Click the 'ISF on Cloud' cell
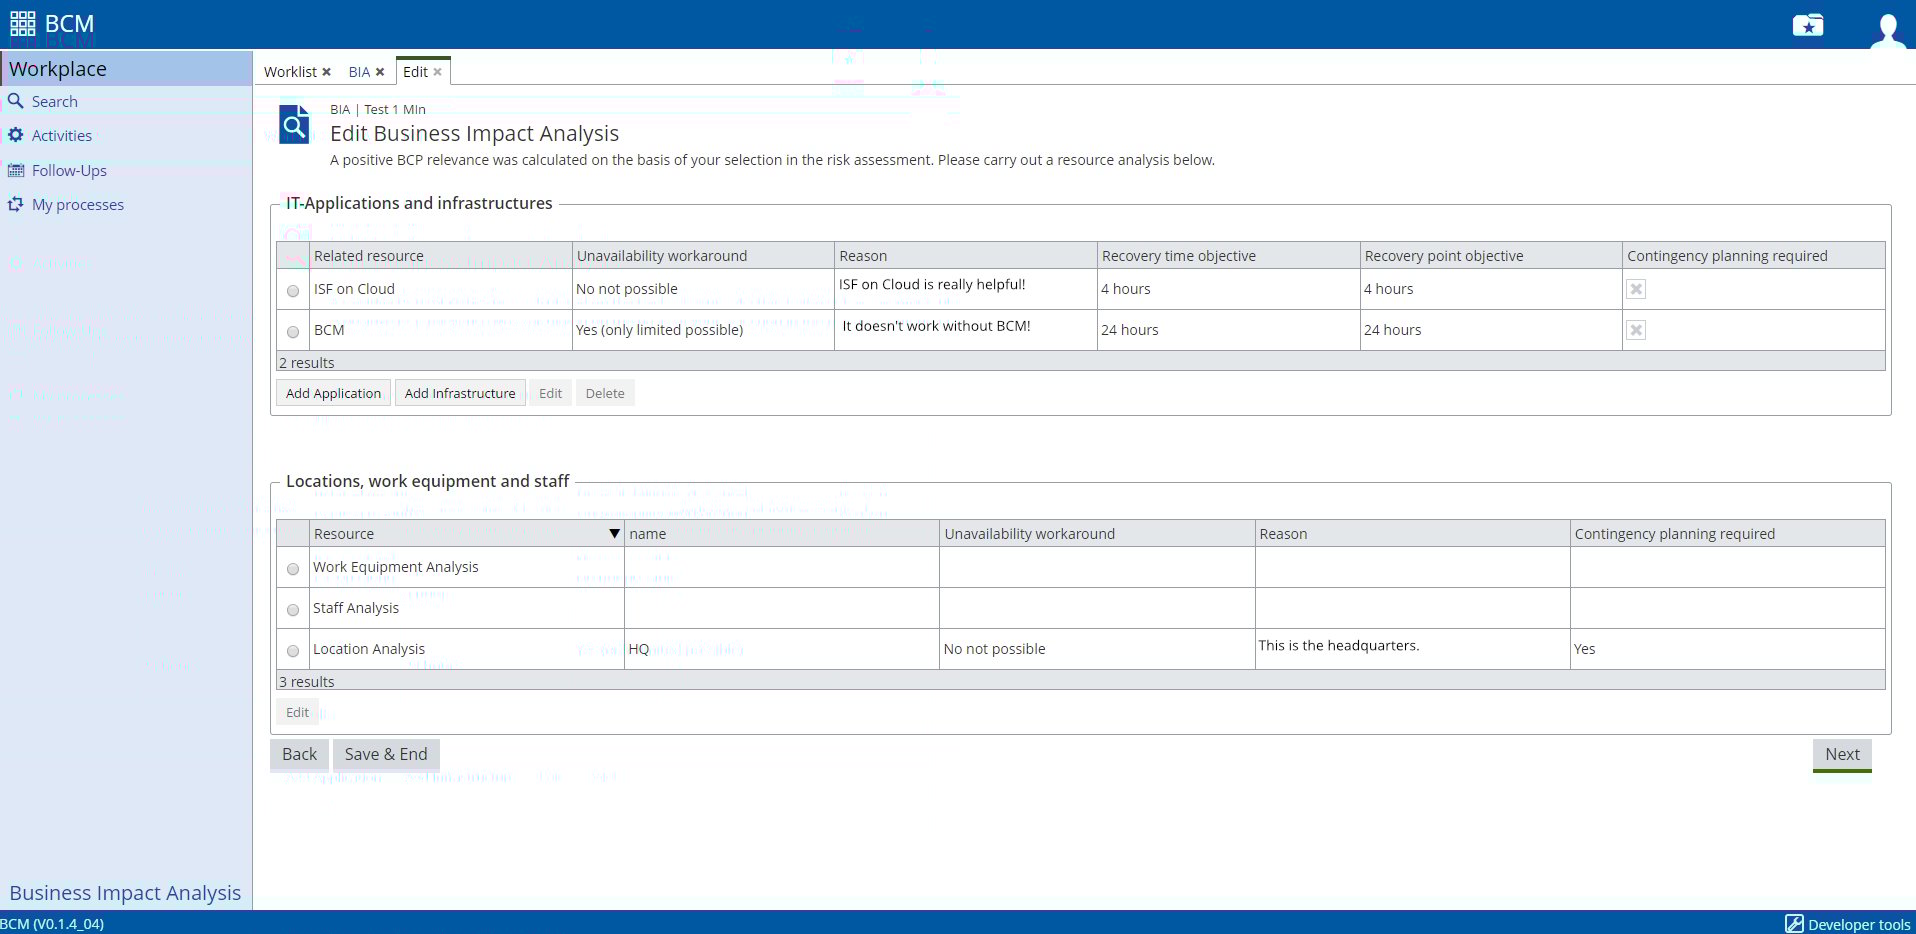The height and width of the screenshot is (934, 1916). click(x=441, y=289)
